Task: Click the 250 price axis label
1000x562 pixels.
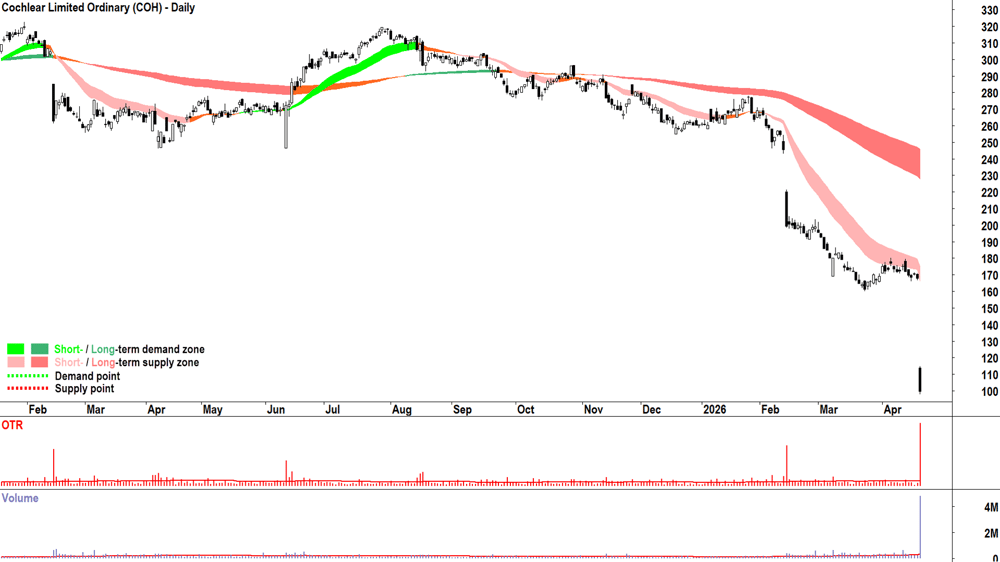Action: click(x=990, y=144)
